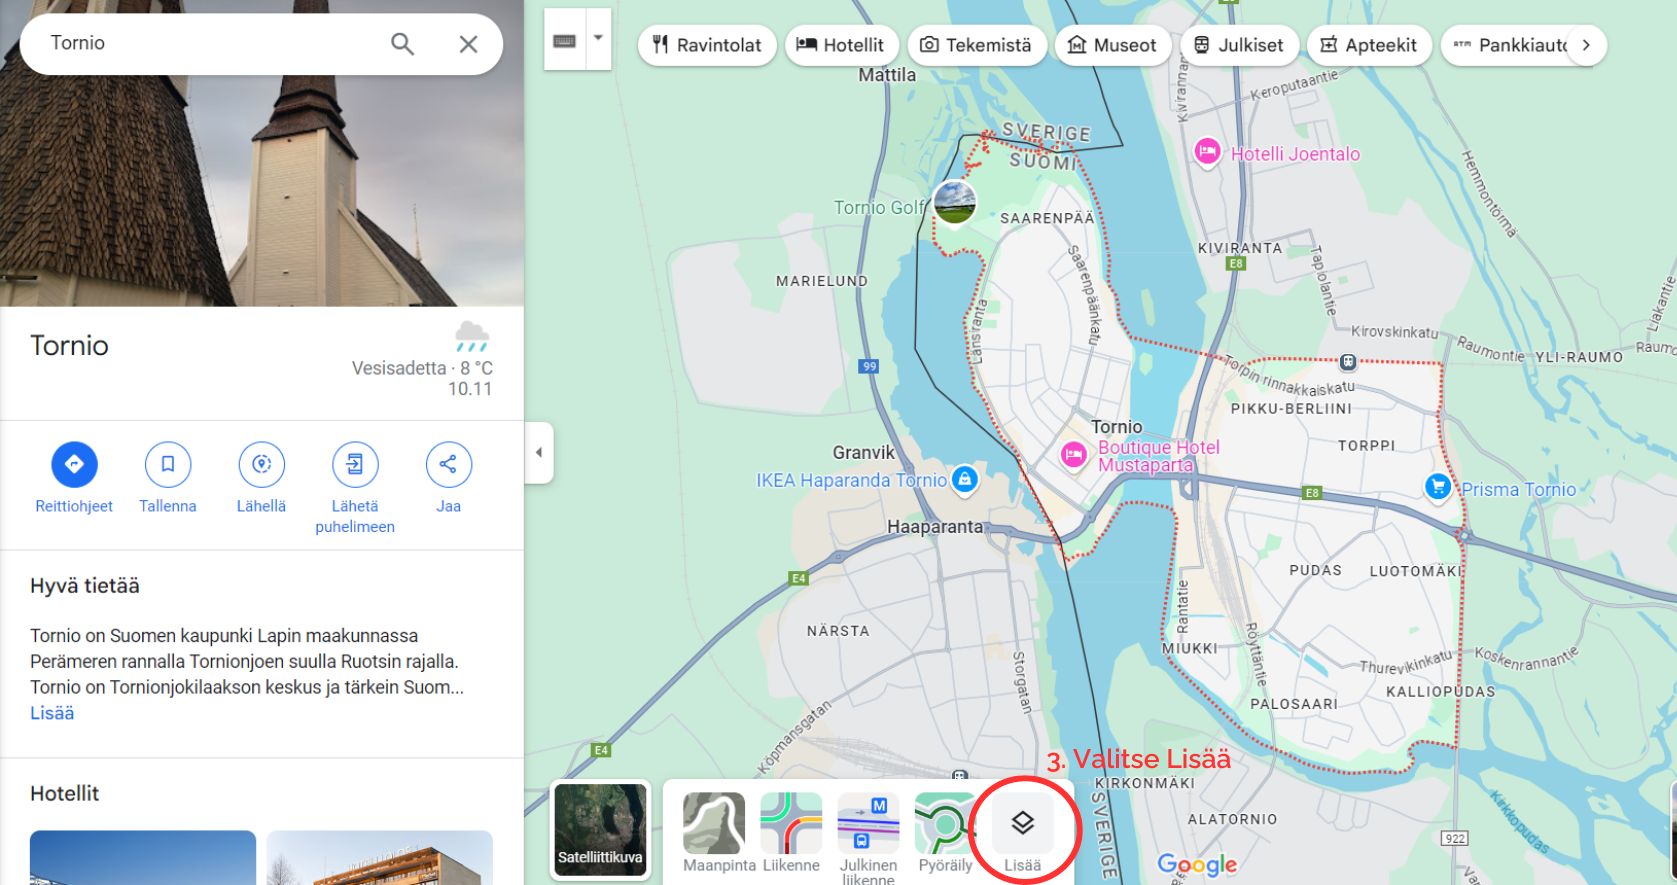
Task: Click the Lähetä puhelimeen icon
Action: pyautogui.click(x=355, y=465)
